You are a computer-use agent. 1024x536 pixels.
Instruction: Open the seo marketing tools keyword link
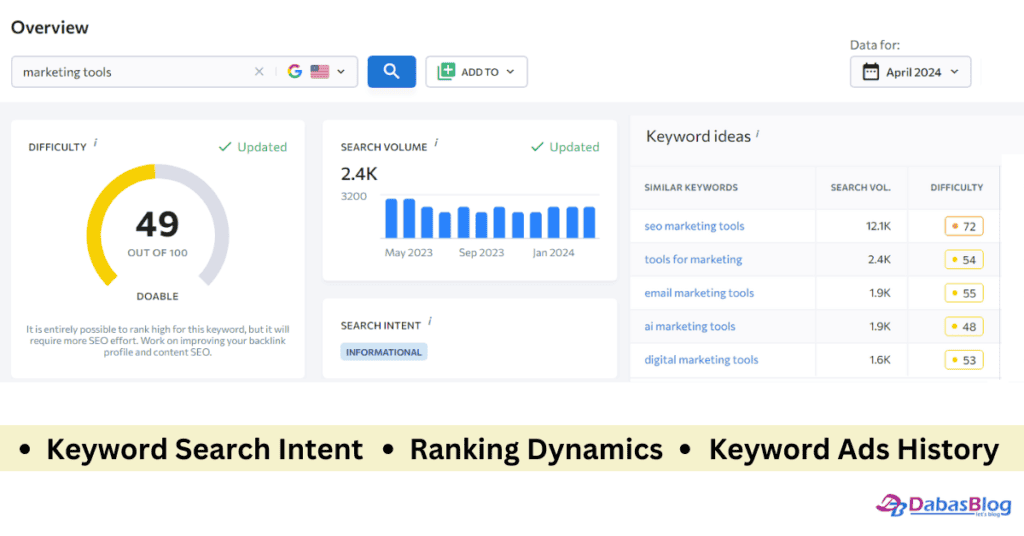click(694, 226)
